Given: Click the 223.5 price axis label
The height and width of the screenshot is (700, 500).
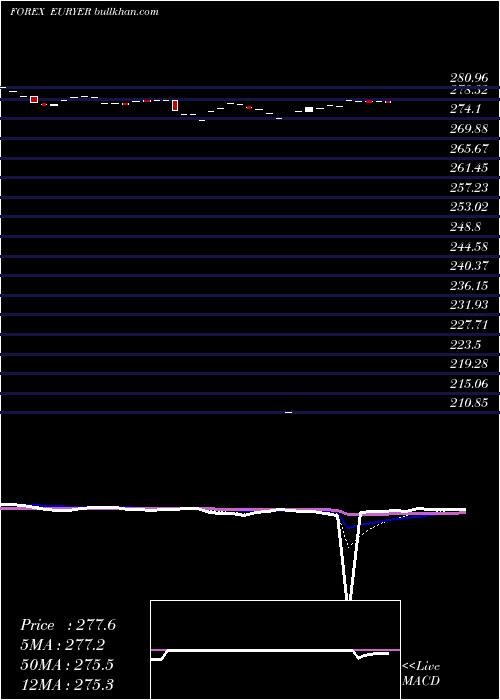Looking at the screenshot, I should 465,345.
